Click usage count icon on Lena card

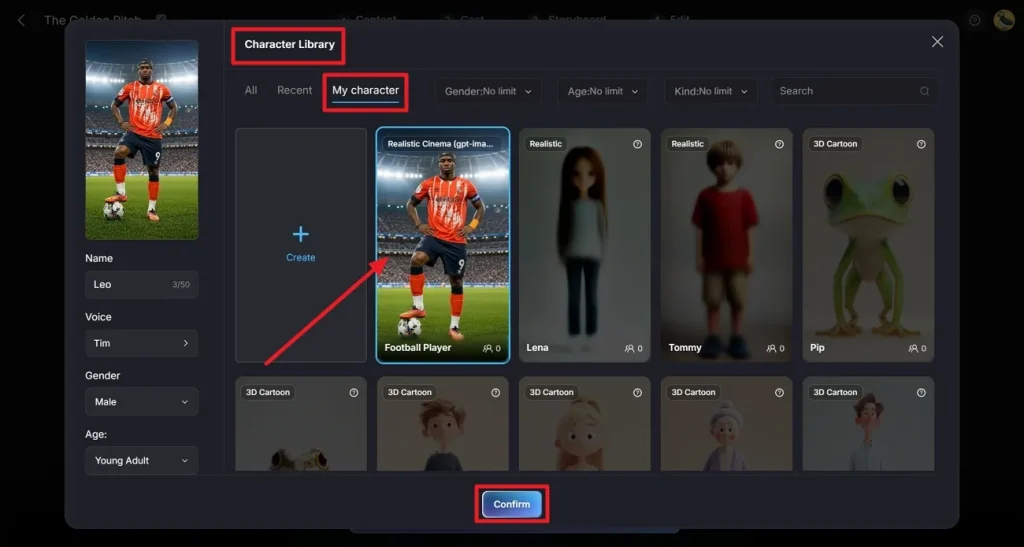[629, 349]
